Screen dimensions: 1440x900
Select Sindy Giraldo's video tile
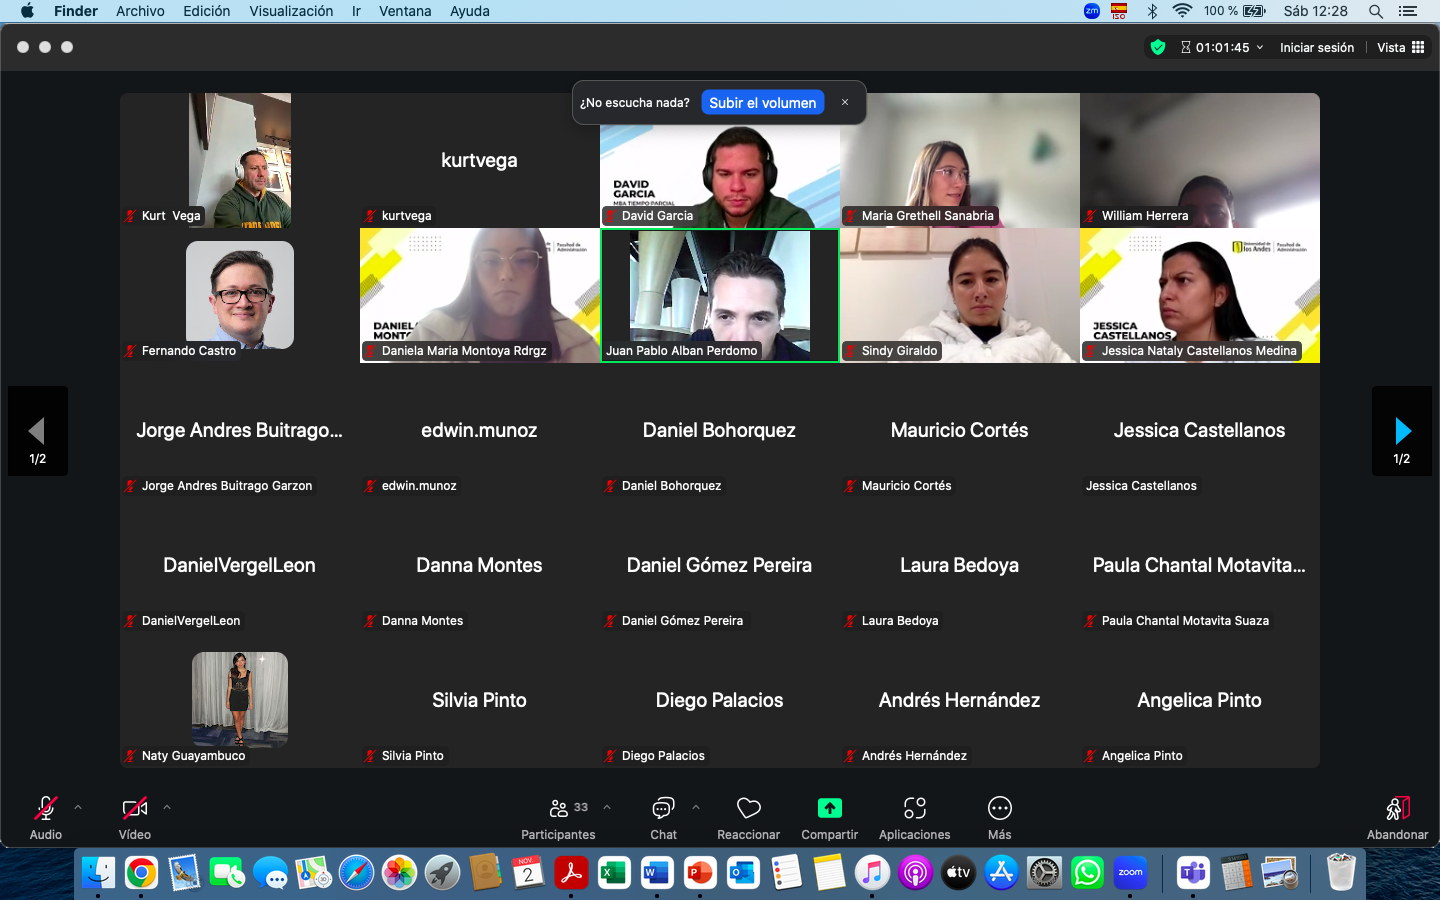click(x=960, y=295)
